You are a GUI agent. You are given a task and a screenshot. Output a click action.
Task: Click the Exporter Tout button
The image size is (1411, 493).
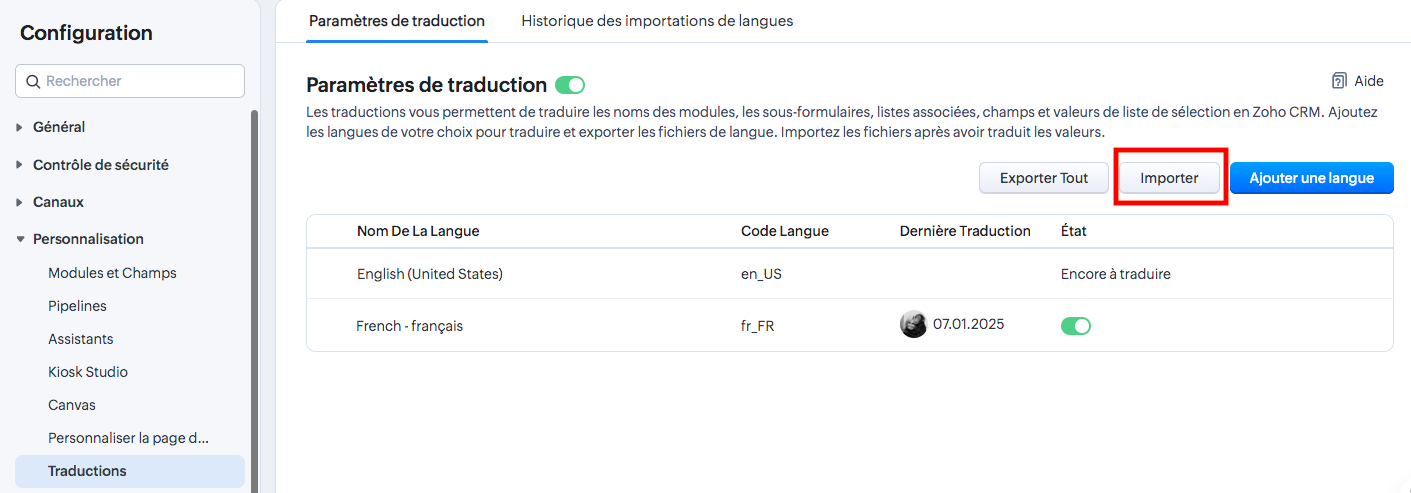pos(1044,178)
